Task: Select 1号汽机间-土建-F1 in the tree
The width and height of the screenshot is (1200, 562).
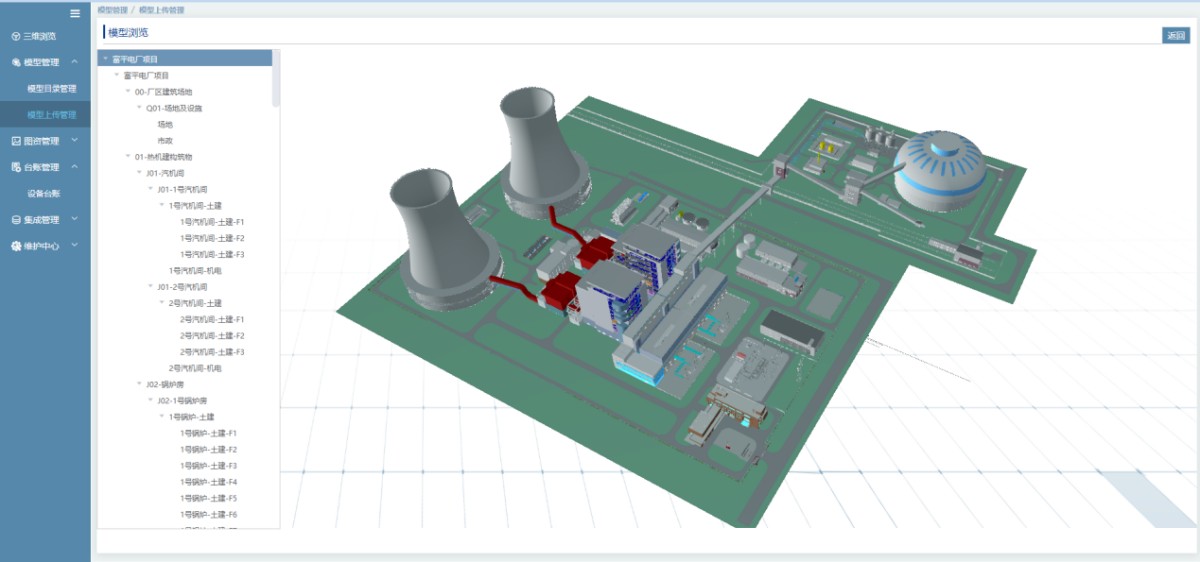Action: tap(213, 222)
